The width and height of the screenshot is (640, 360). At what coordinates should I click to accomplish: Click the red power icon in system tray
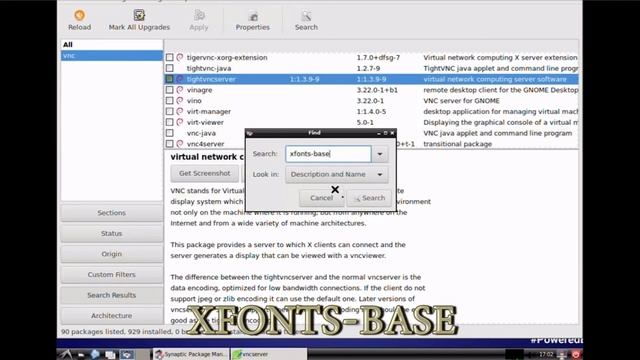[x=576, y=354]
